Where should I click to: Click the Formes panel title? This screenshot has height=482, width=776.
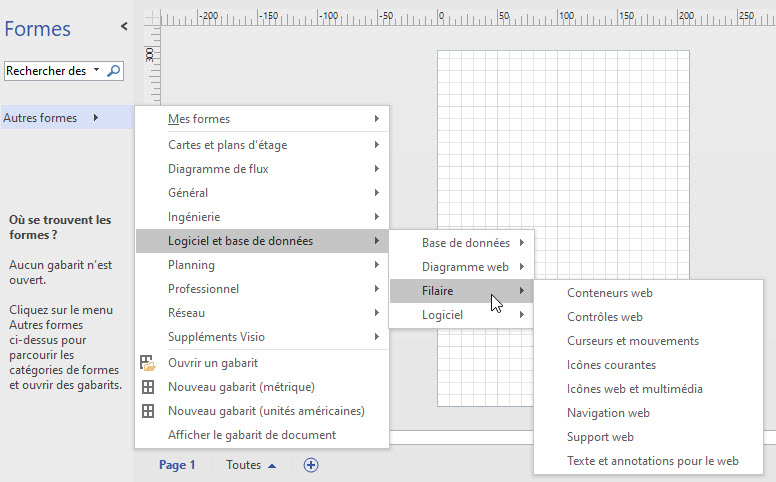[x=38, y=29]
